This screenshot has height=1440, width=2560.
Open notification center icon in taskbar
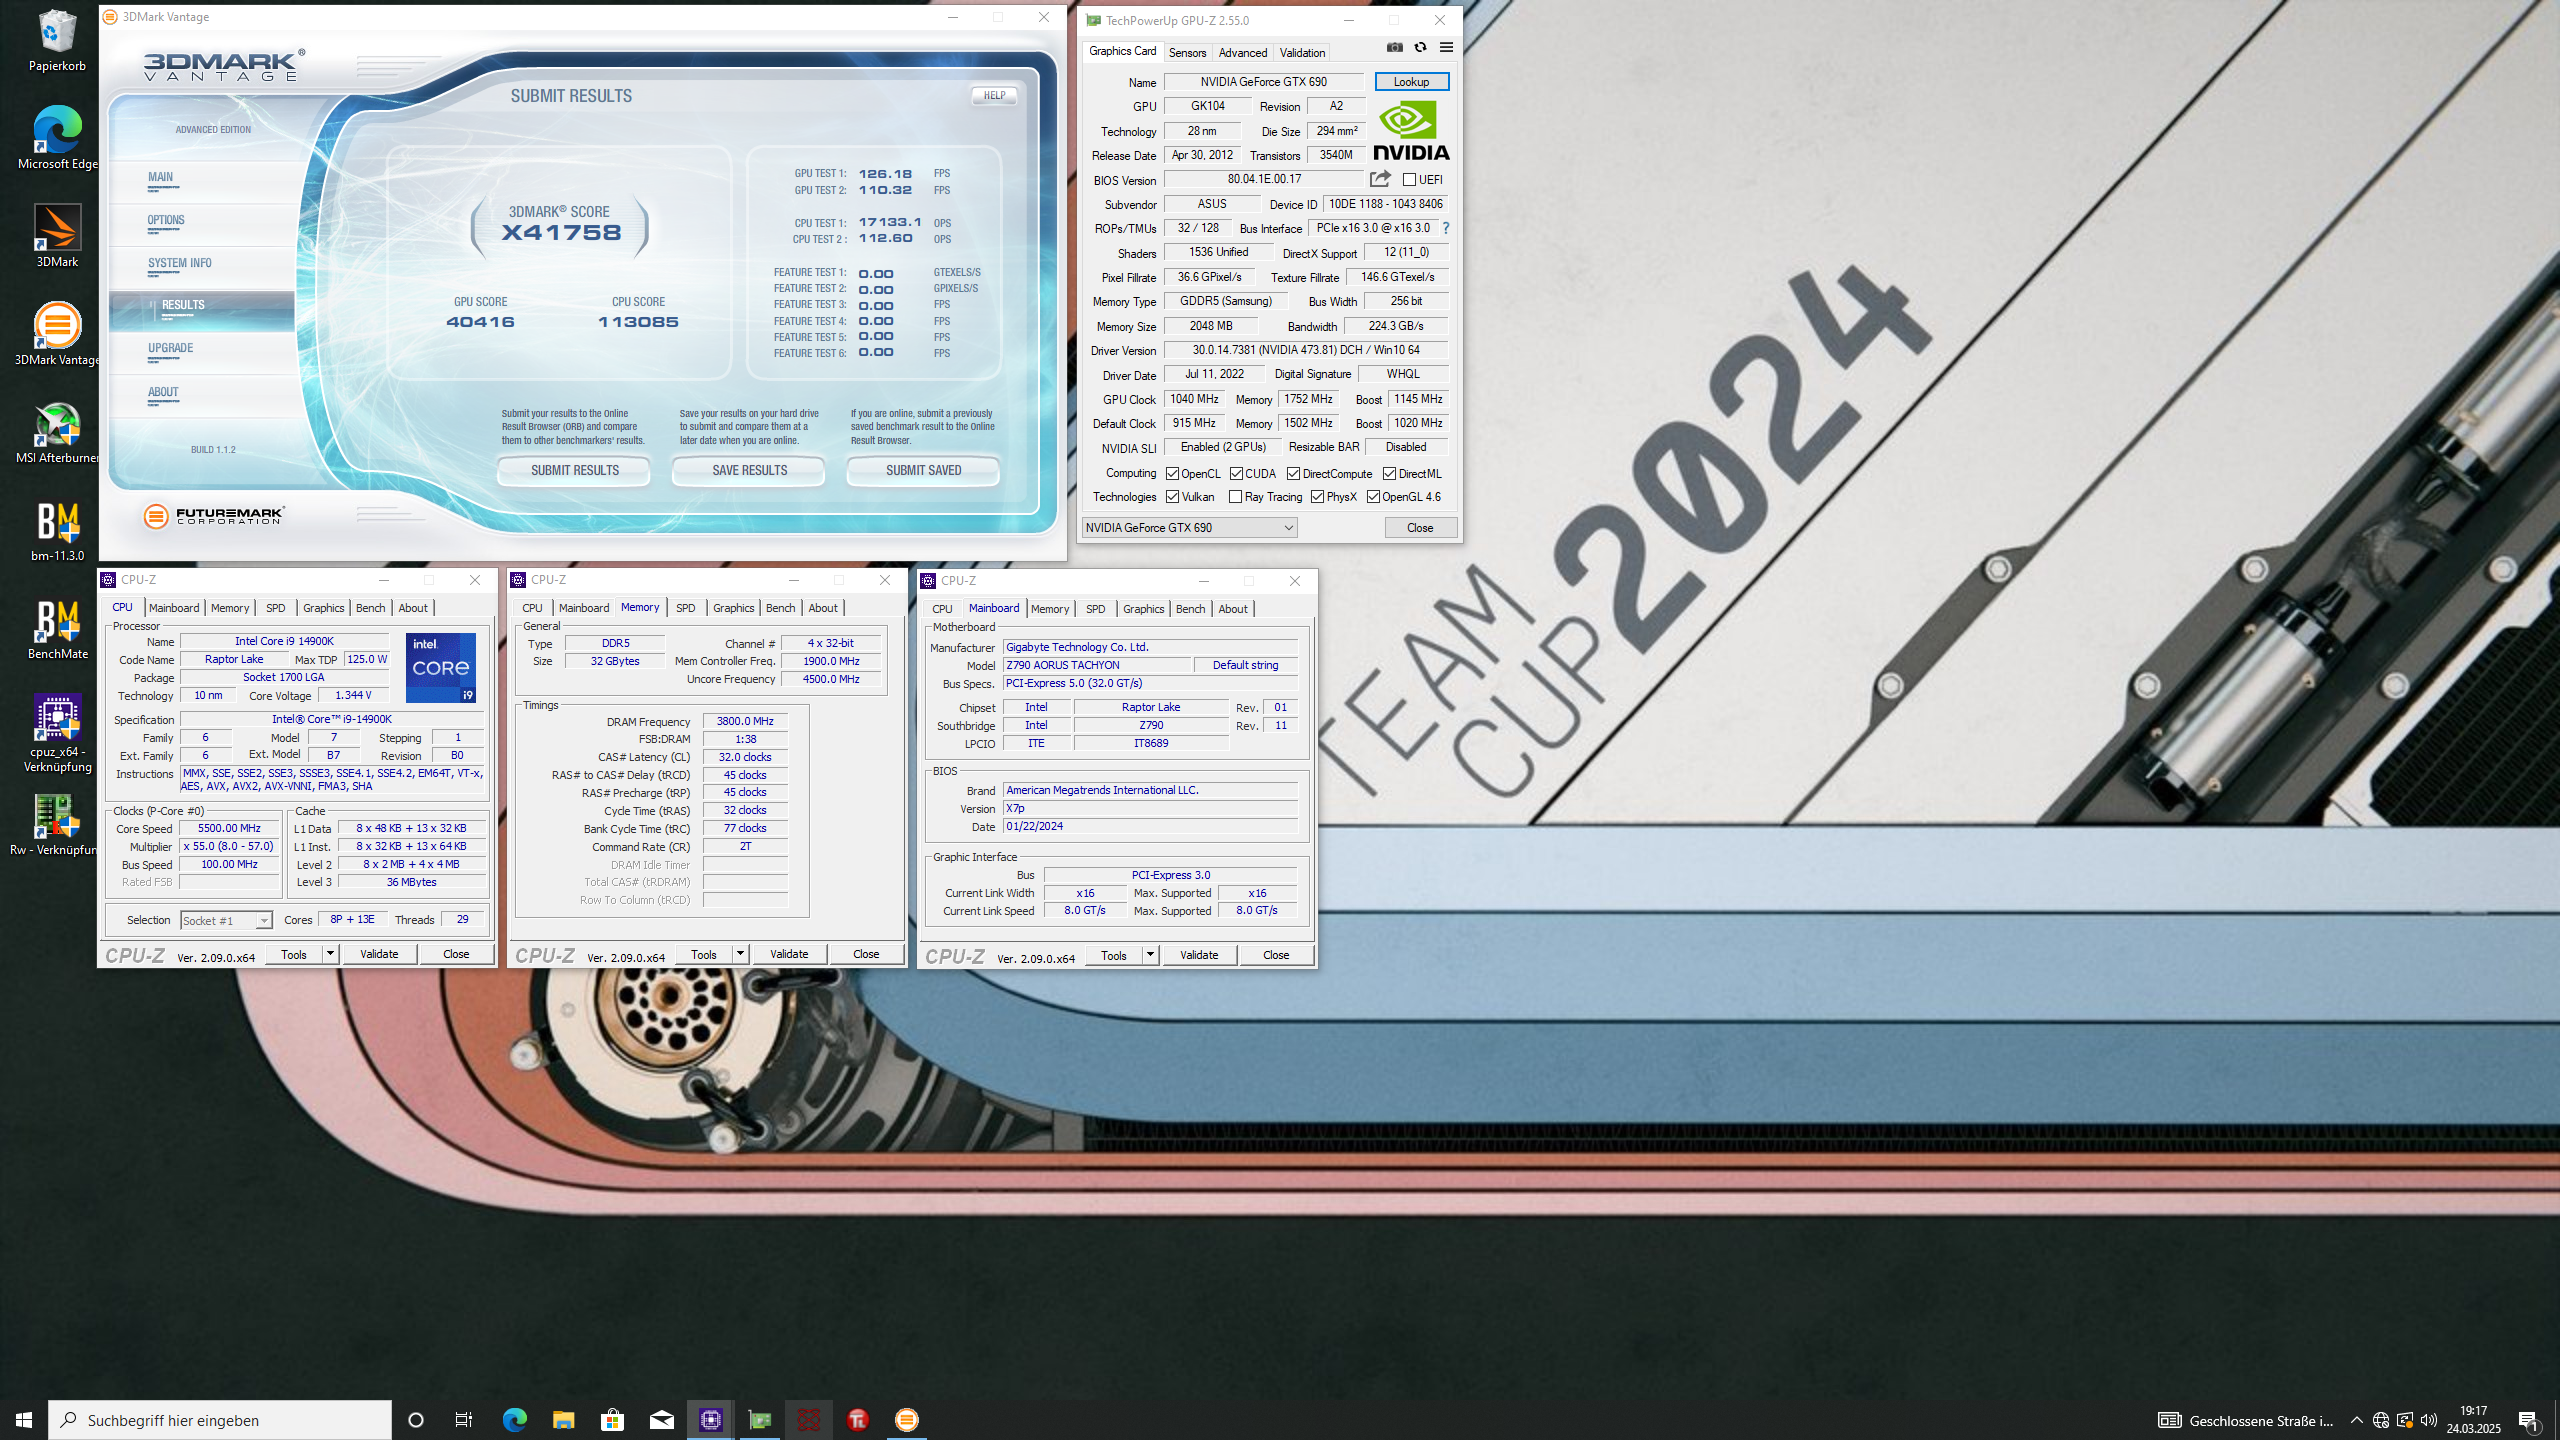coord(2529,1420)
